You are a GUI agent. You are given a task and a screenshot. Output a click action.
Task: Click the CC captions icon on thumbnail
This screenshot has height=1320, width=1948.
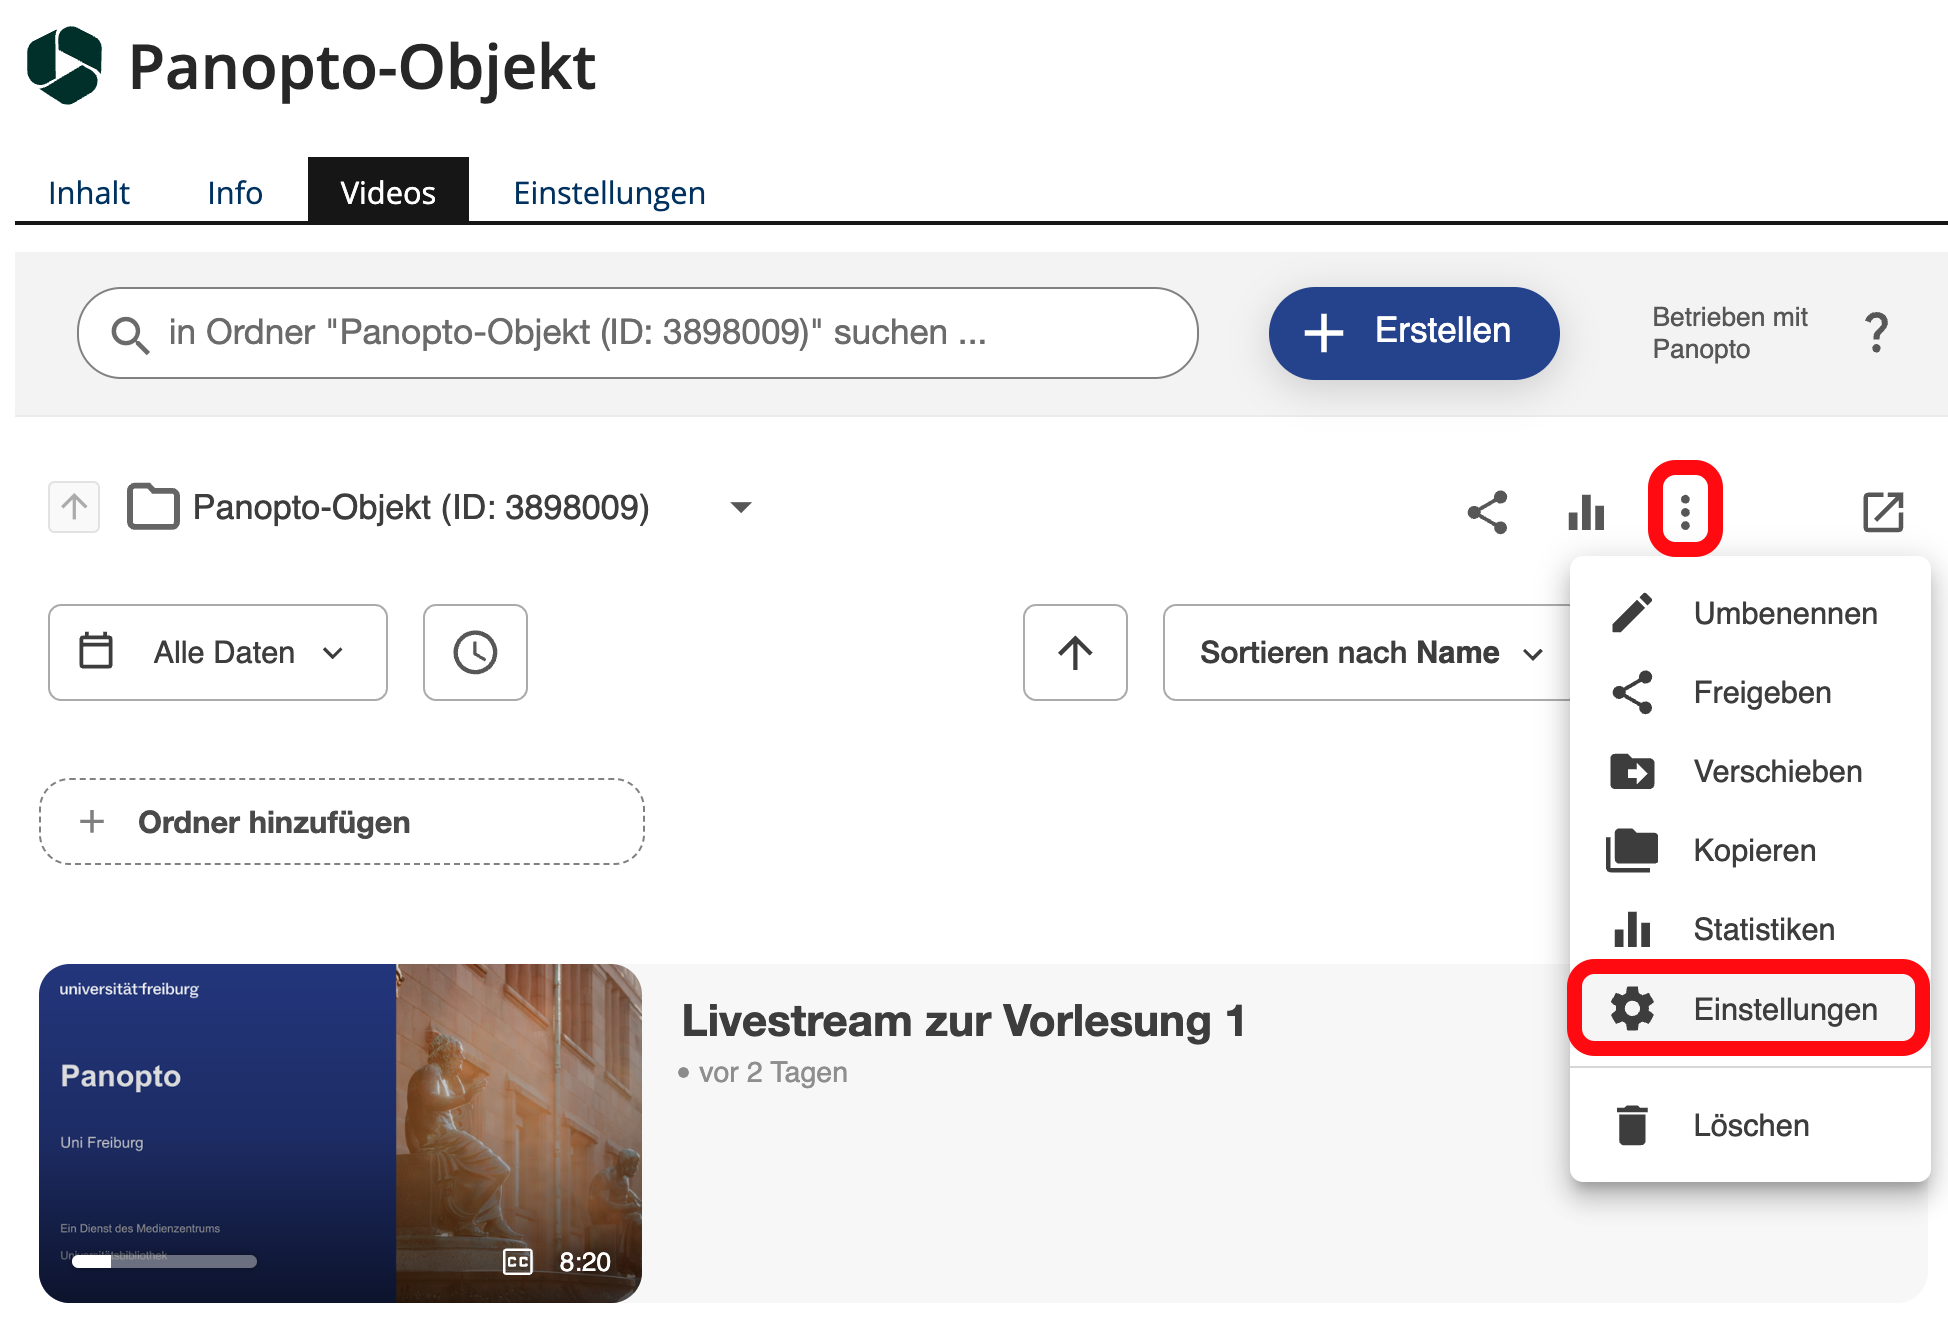coord(517,1261)
